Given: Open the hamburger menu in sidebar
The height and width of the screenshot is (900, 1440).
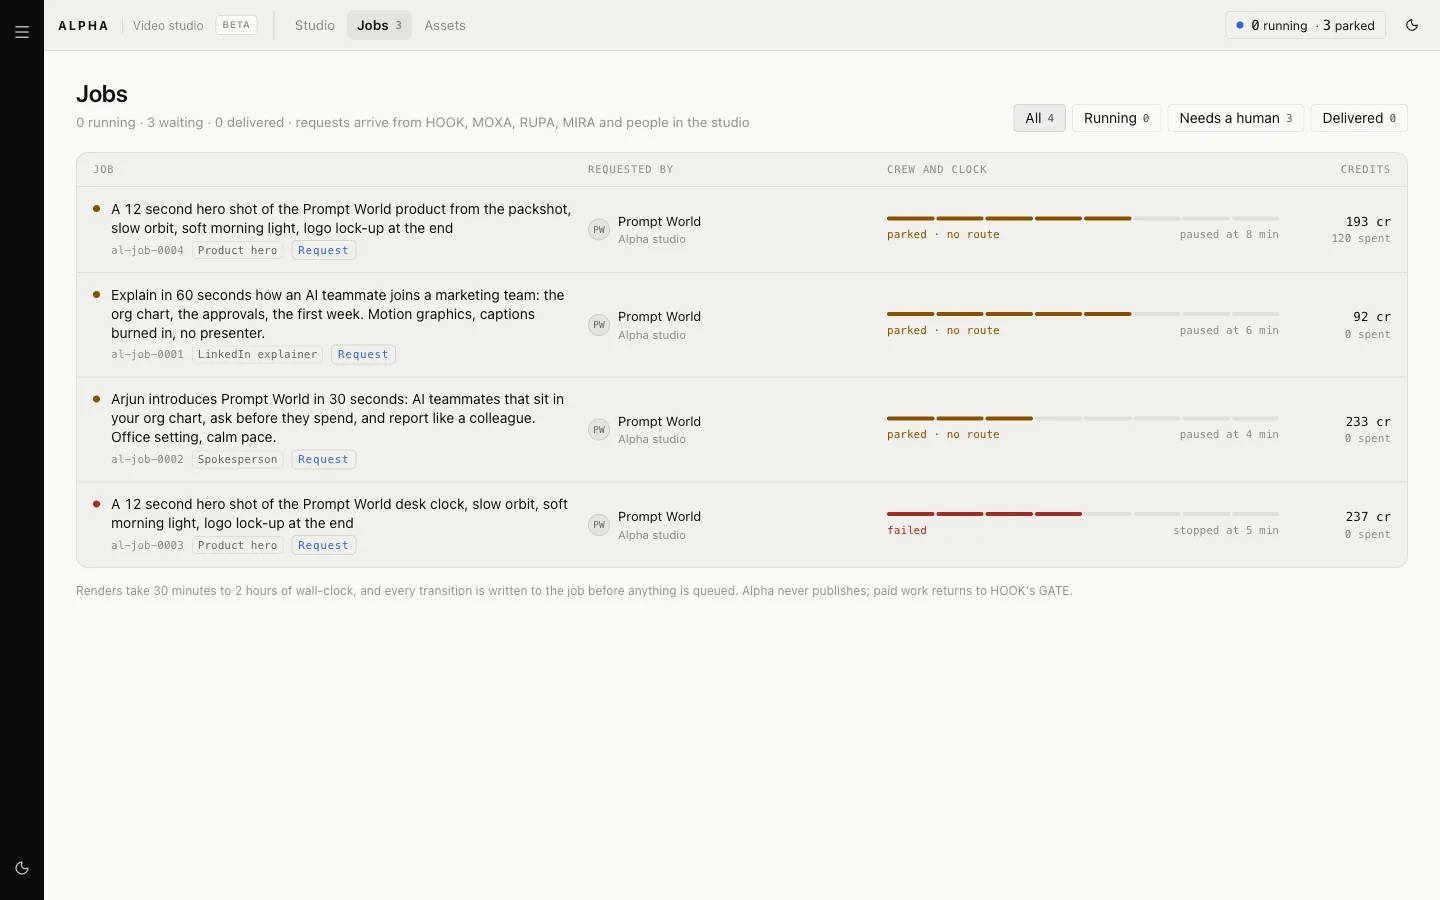Looking at the screenshot, I should 22,32.
